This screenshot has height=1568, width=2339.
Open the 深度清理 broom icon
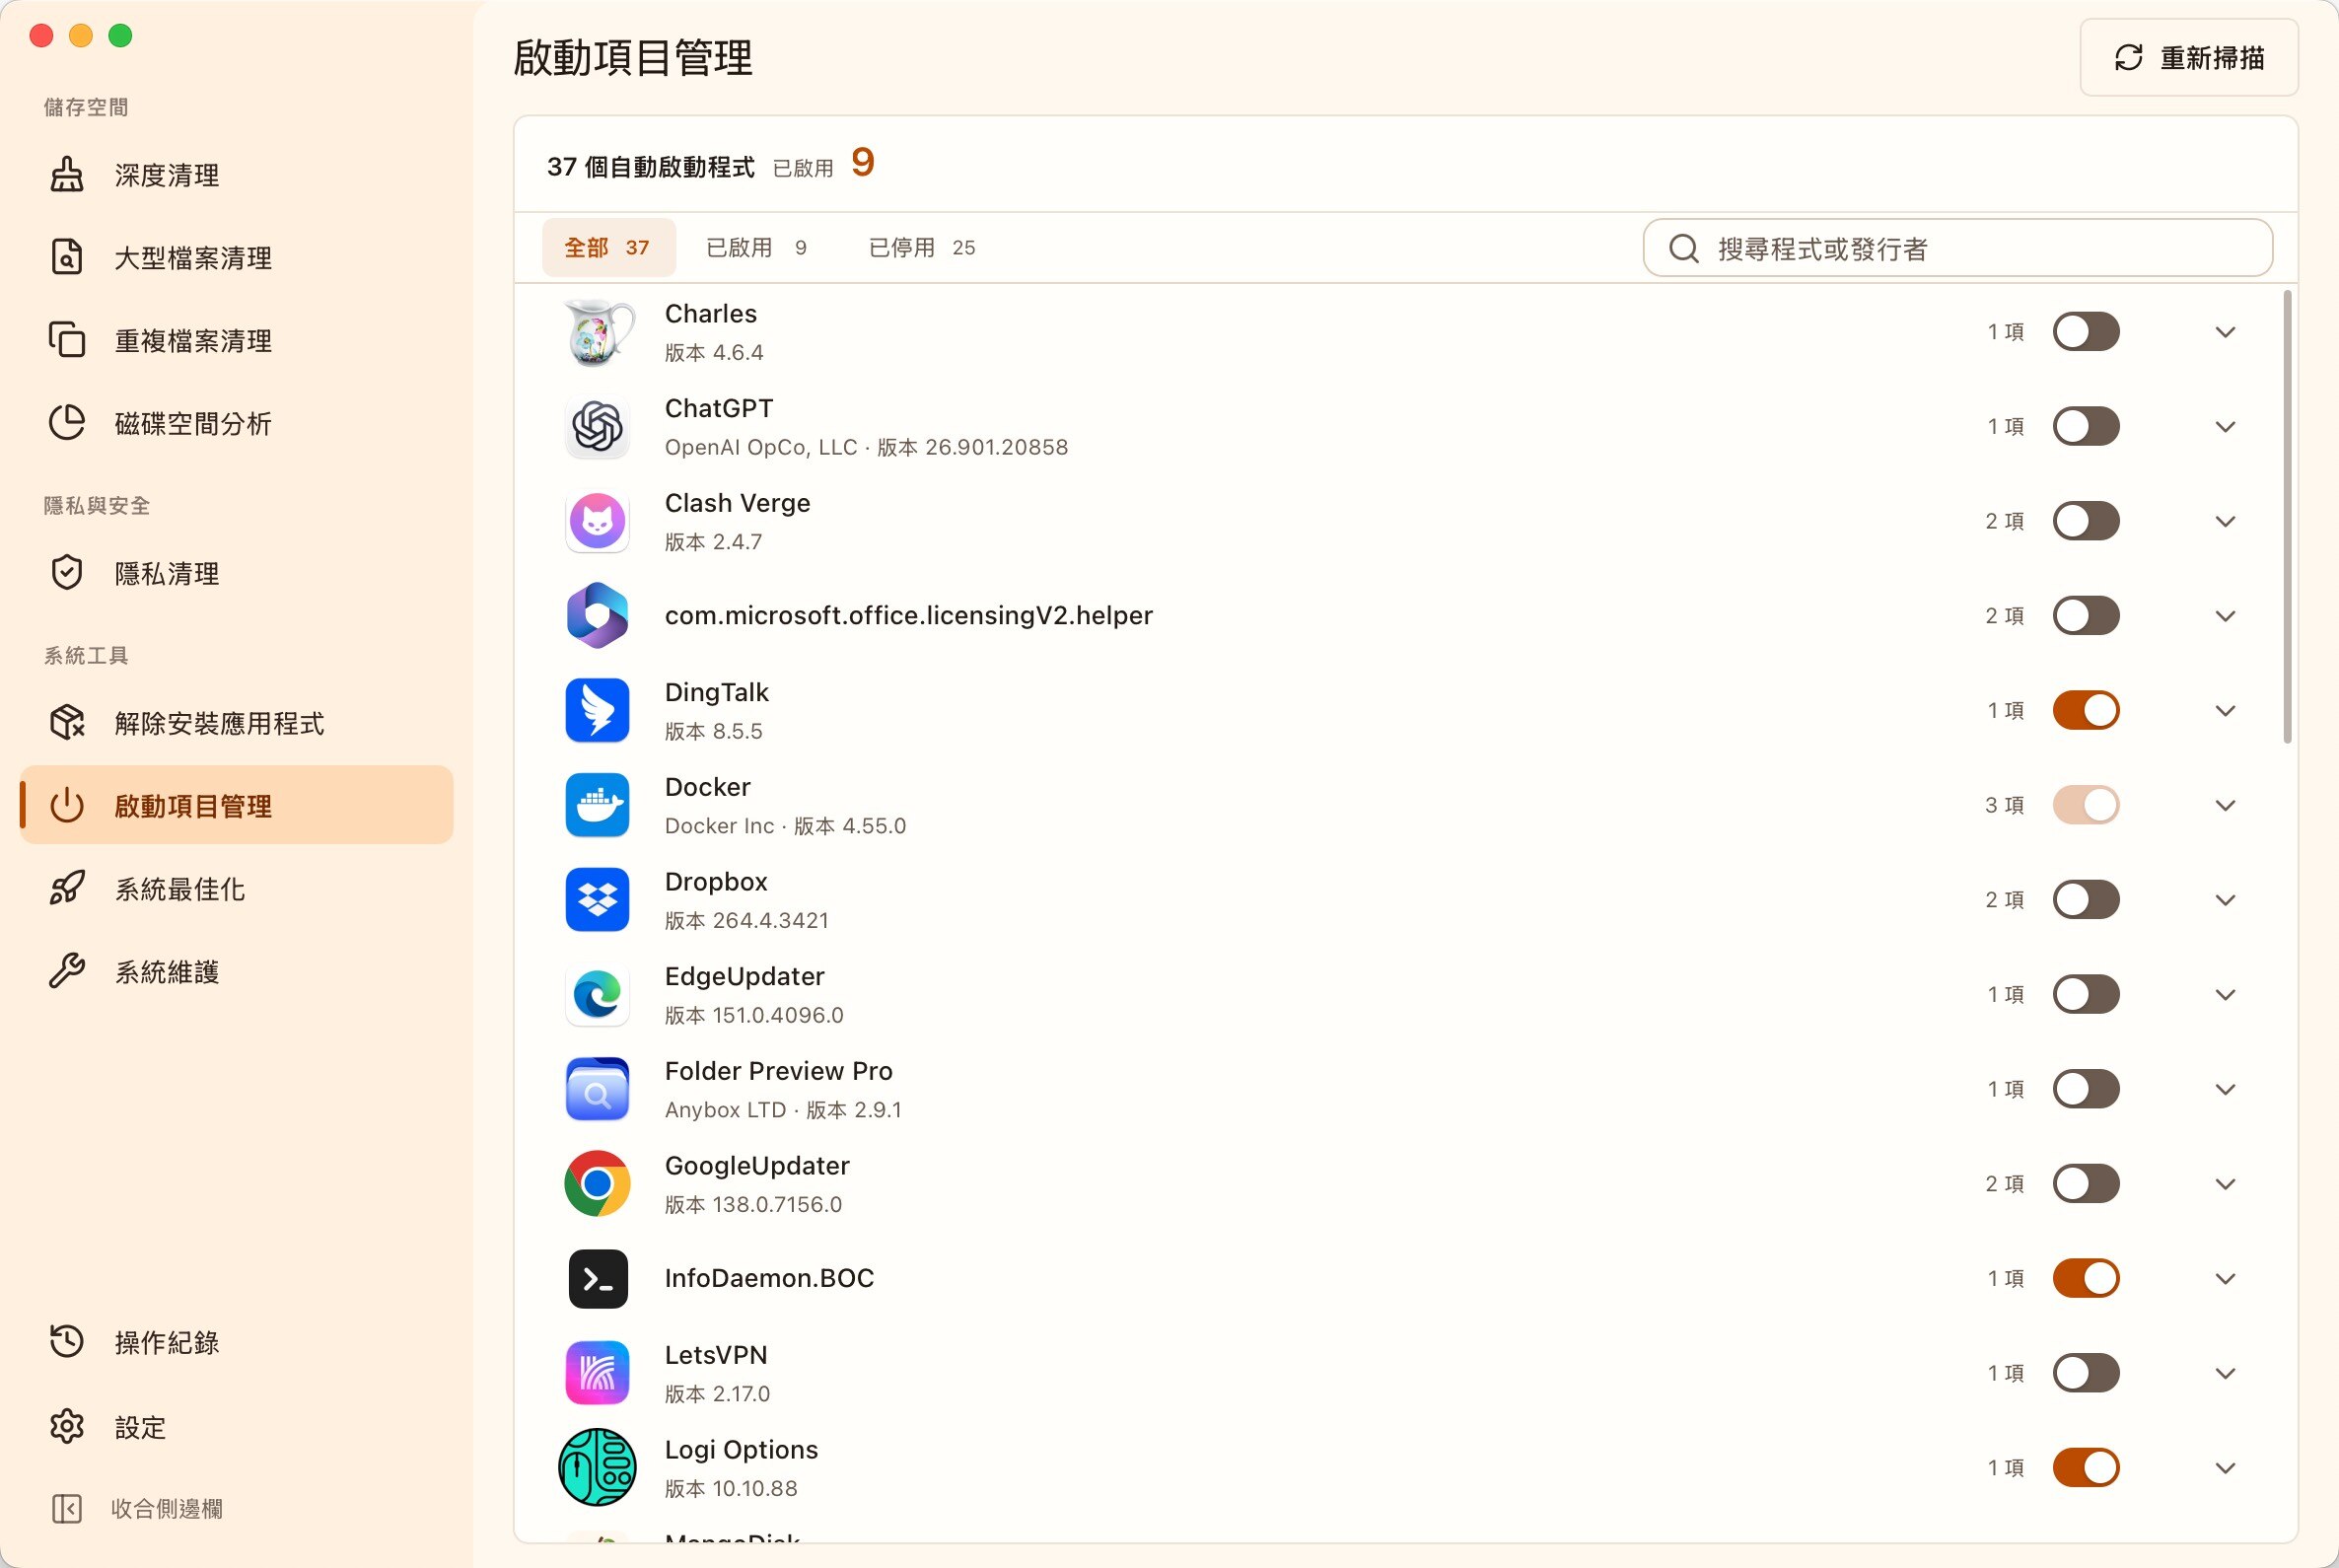(x=67, y=175)
